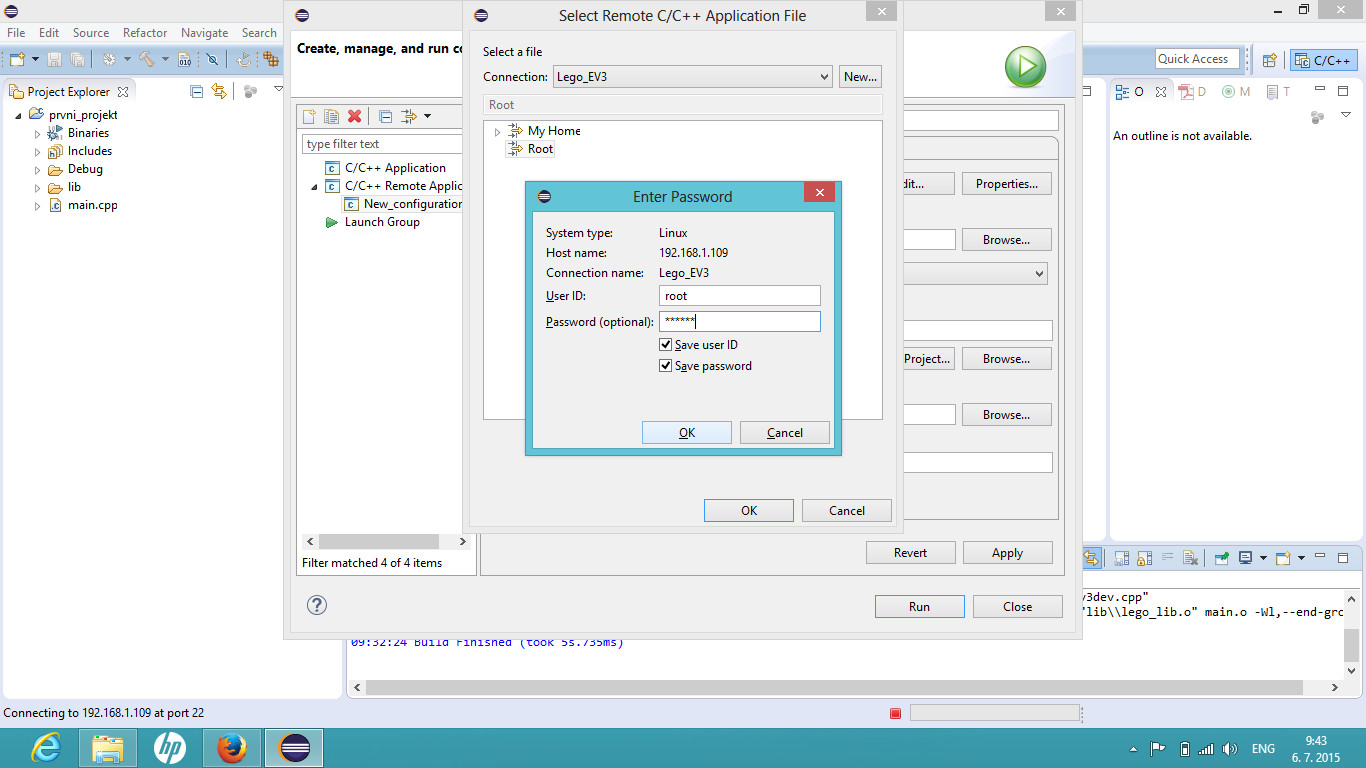This screenshot has width=1366, height=768.
Task: Click the User ID input field
Action: [739, 296]
